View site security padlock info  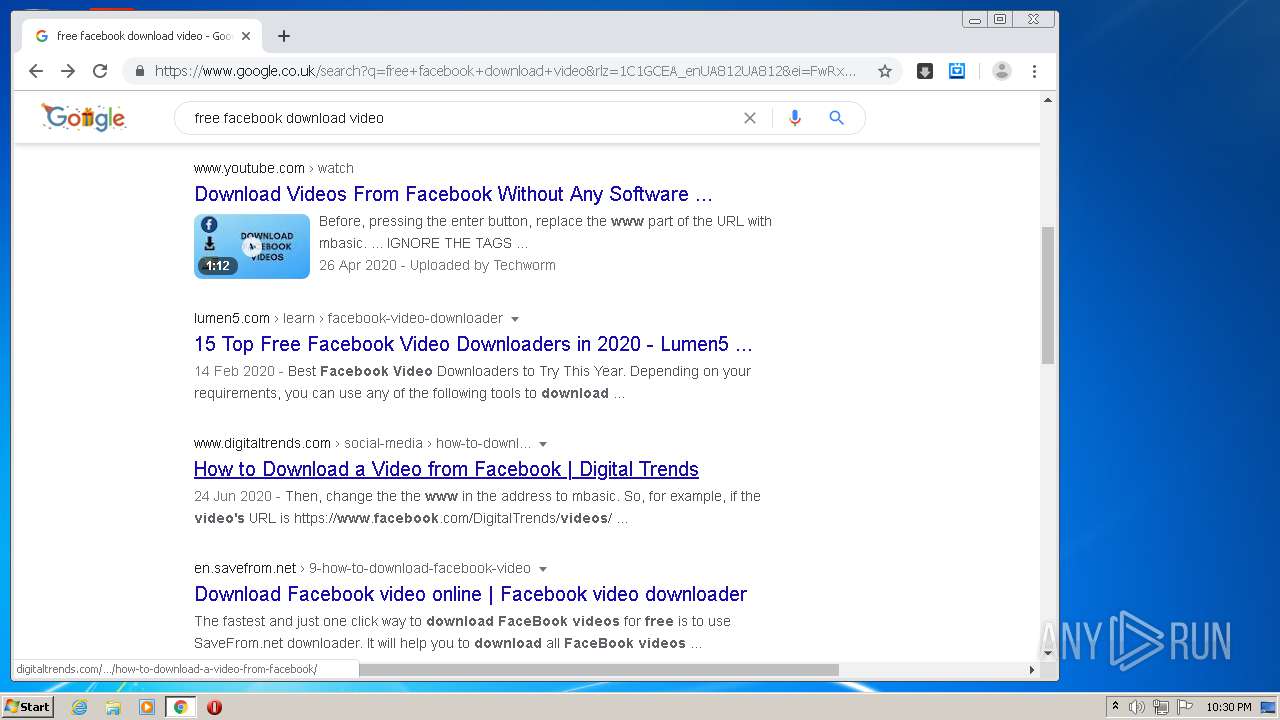[139, 71]
